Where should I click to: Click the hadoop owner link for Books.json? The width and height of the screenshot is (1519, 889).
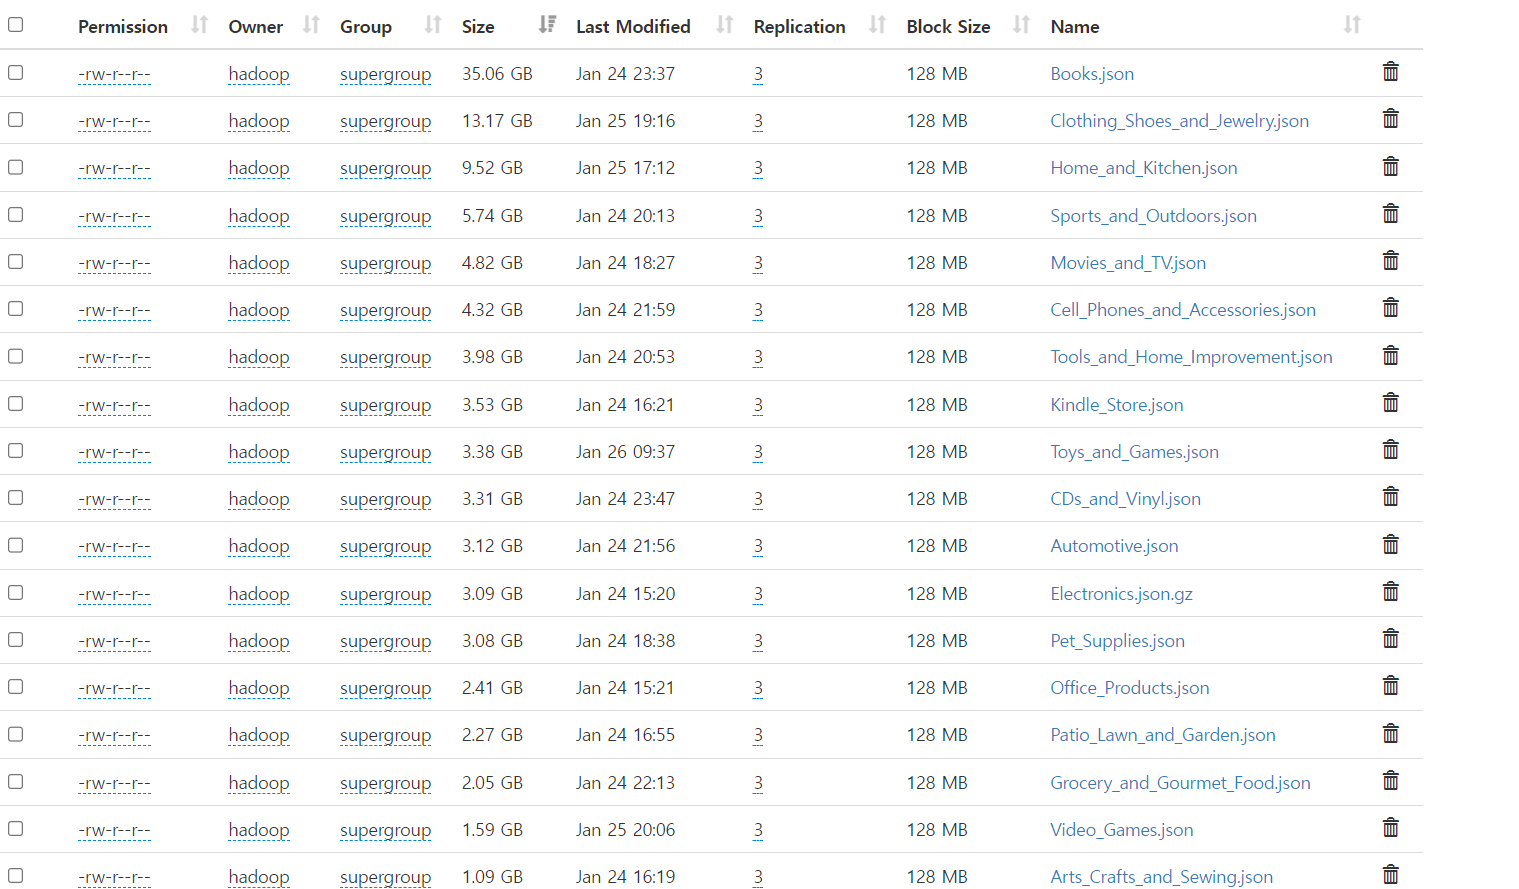tap(258, 73)
